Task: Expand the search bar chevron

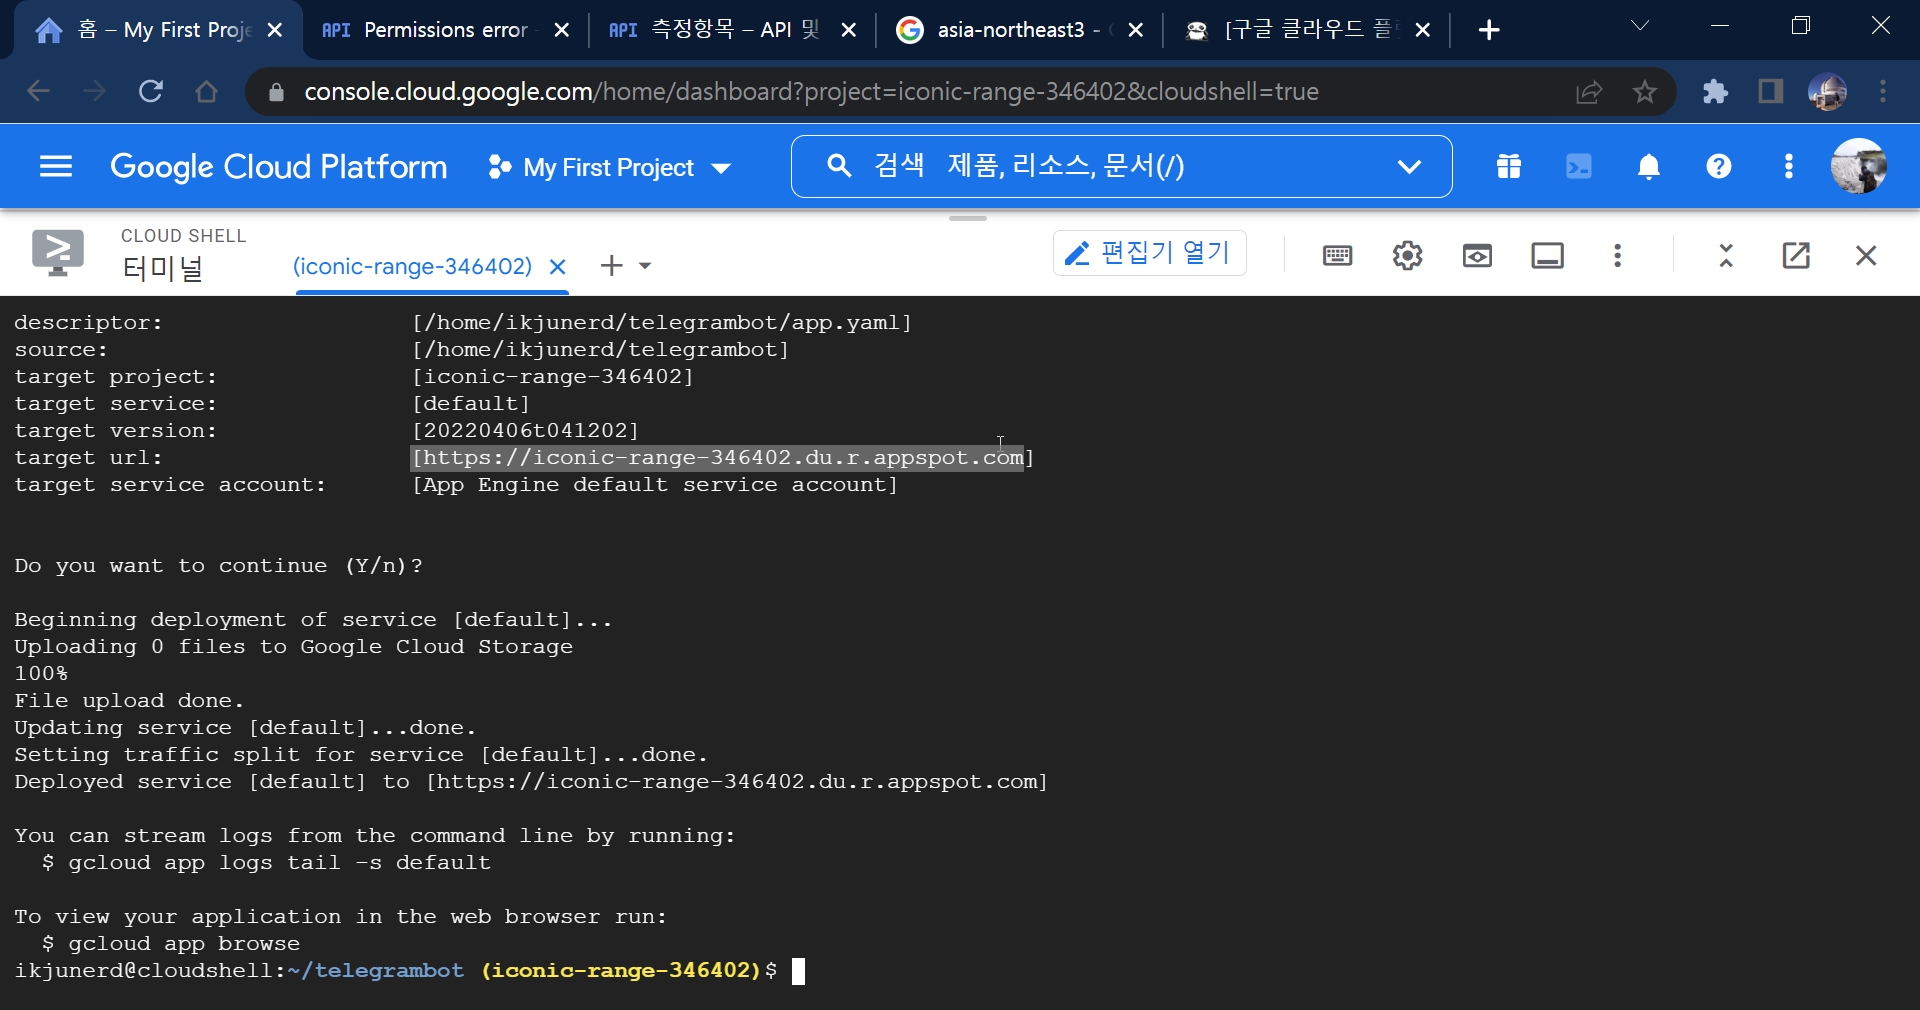Action: 1409,166
